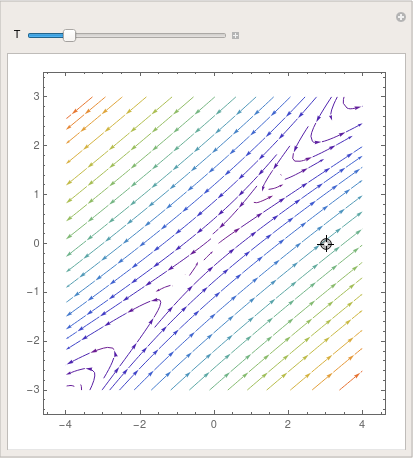Click the x-axis tick label 0
413x459 pixels.
[x=214, y=424]
